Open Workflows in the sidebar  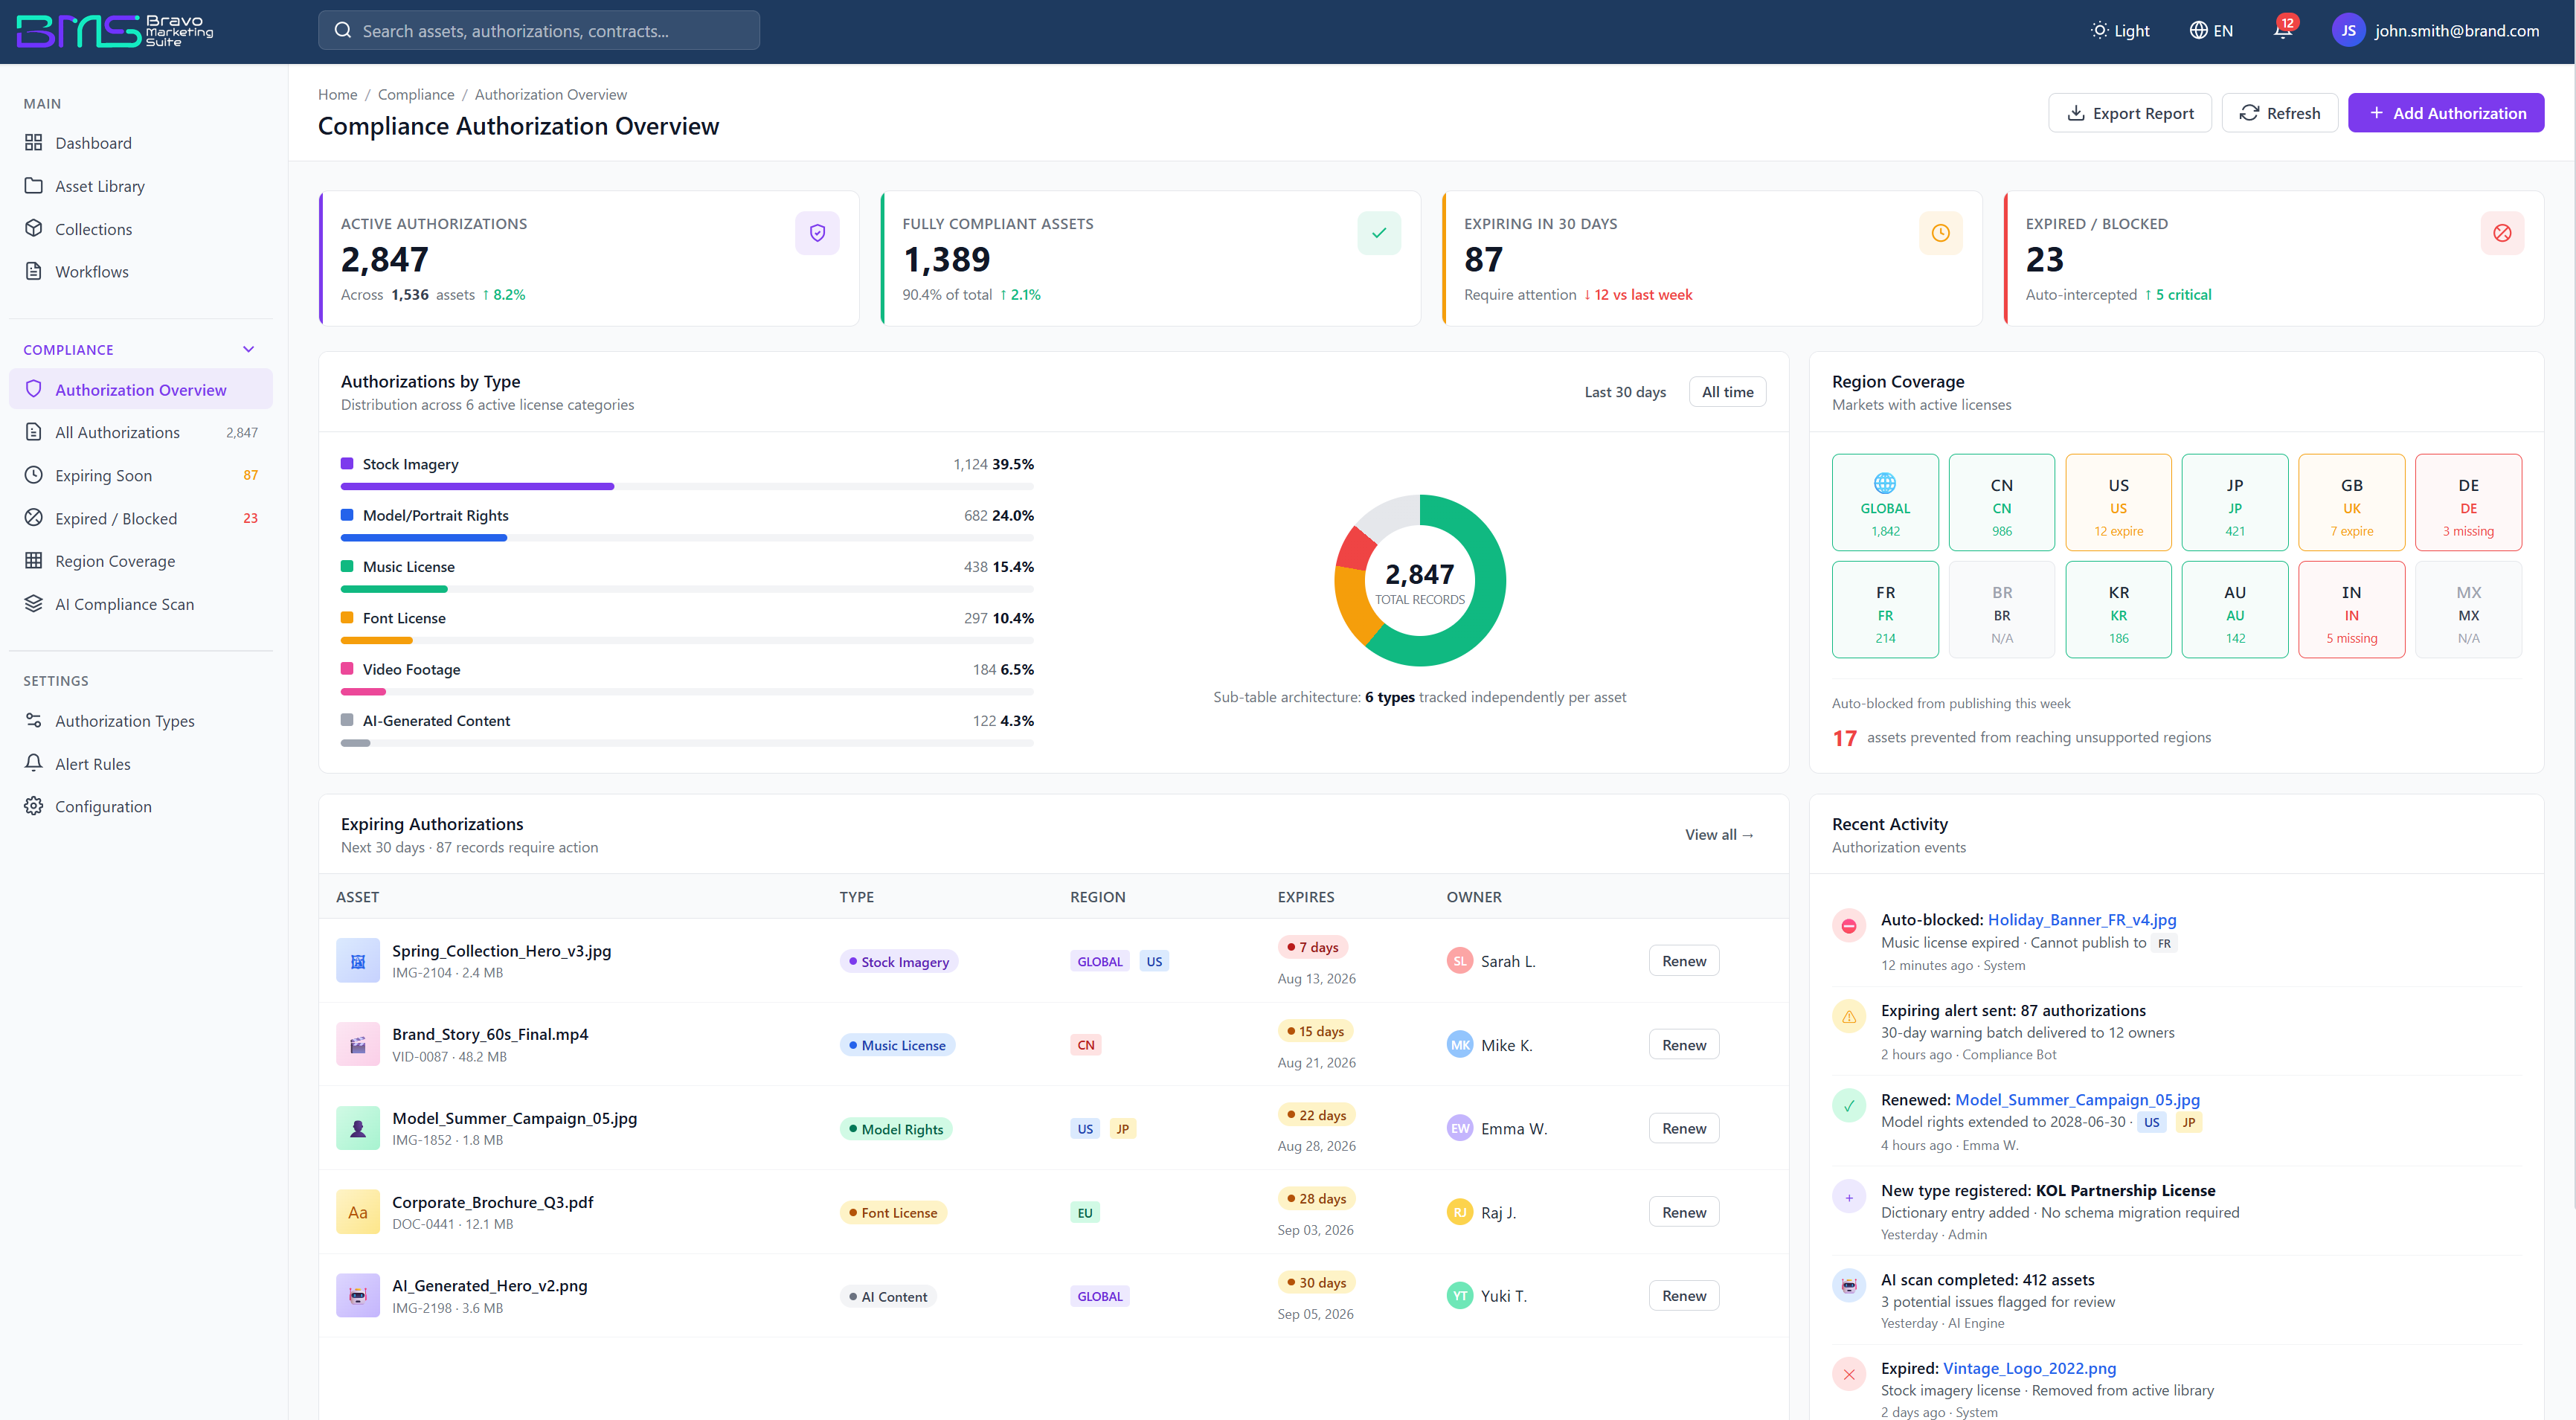pyautogui.click(x=141, y=272)
